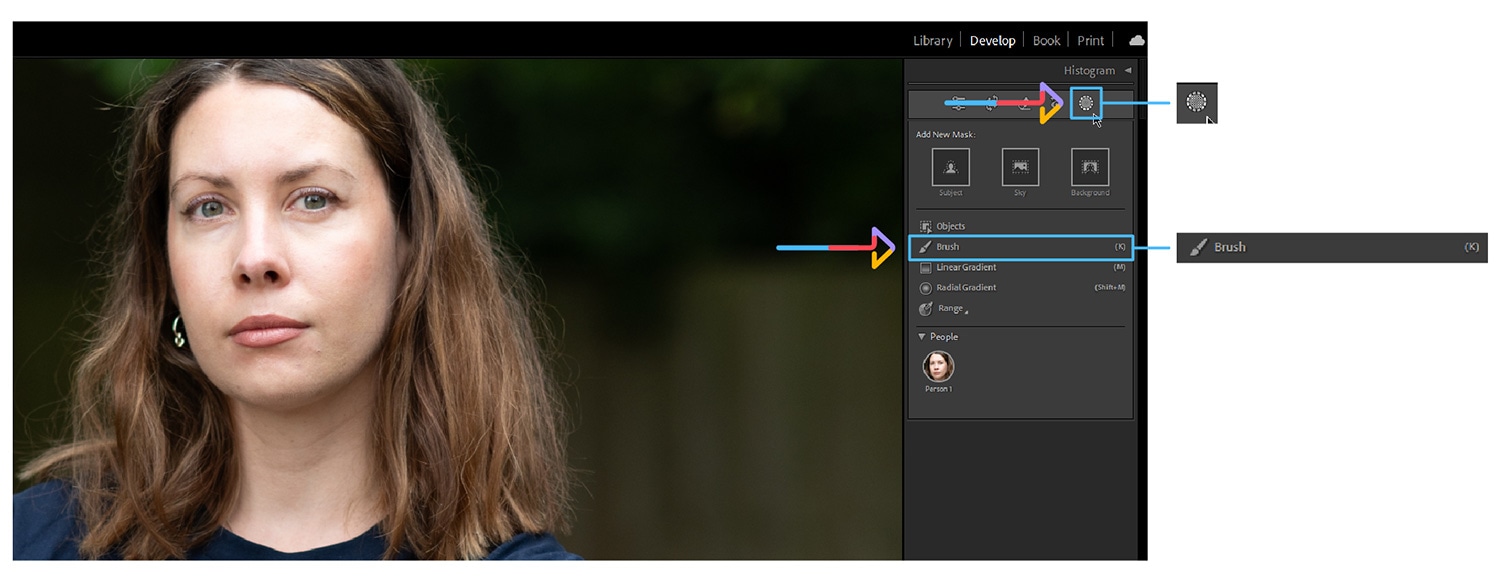Switch to the Library module

click(x=932, y=41)
